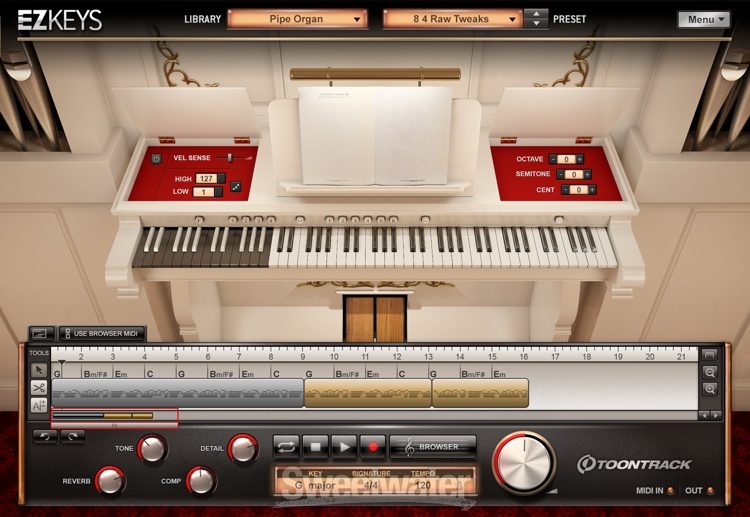Click the sheet music on the stand
Viewport: 750px width, 517px height.
point(375,135)
